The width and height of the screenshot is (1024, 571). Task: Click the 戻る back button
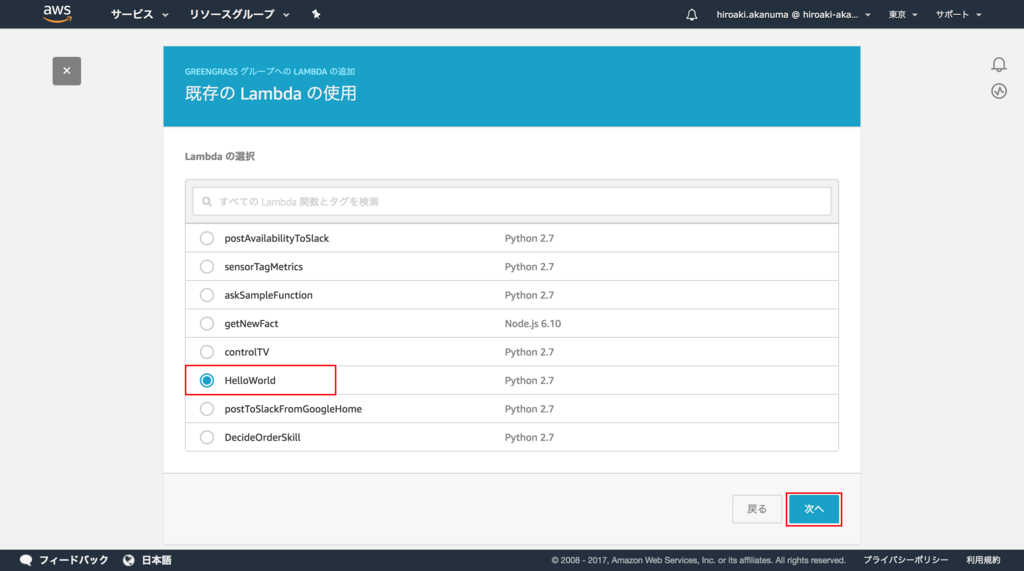[x=757, y=509]
